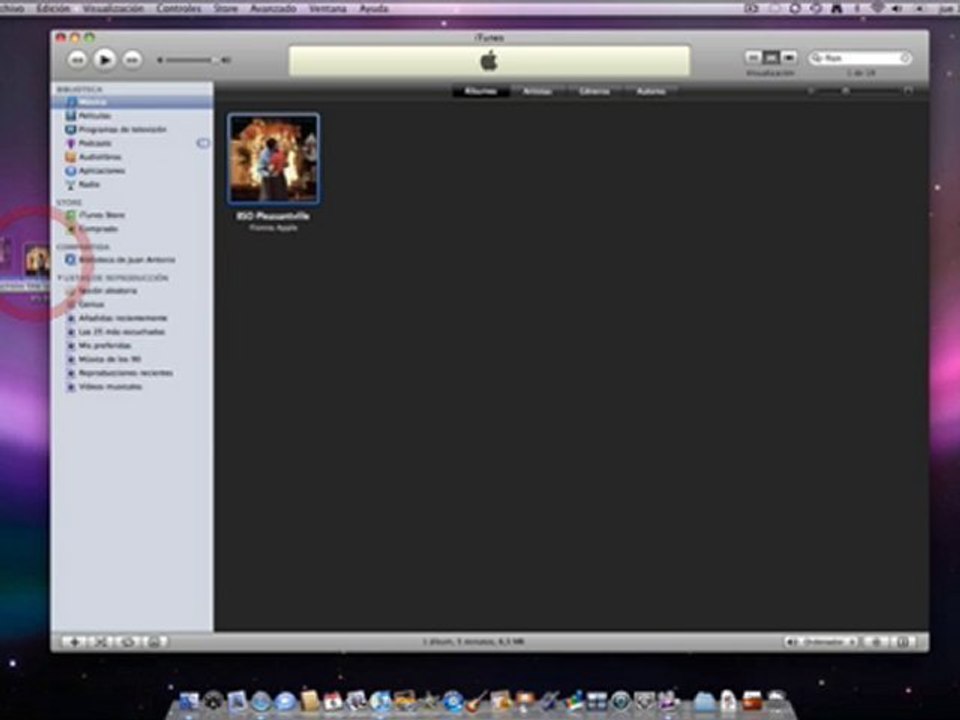Open the Controles menu
This screenshot has width=960, height=720.
coord(179,9)
